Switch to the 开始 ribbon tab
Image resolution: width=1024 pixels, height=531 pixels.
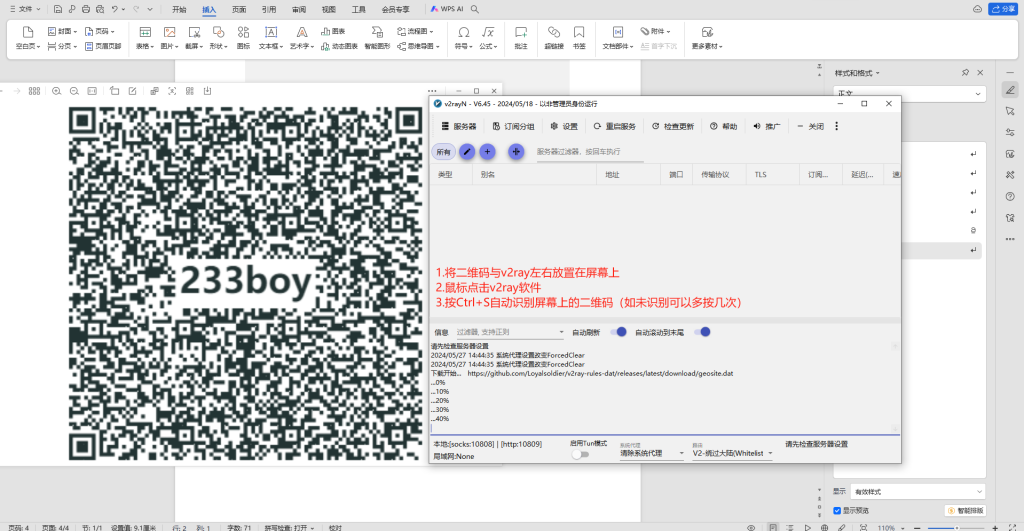pos(179,9)
